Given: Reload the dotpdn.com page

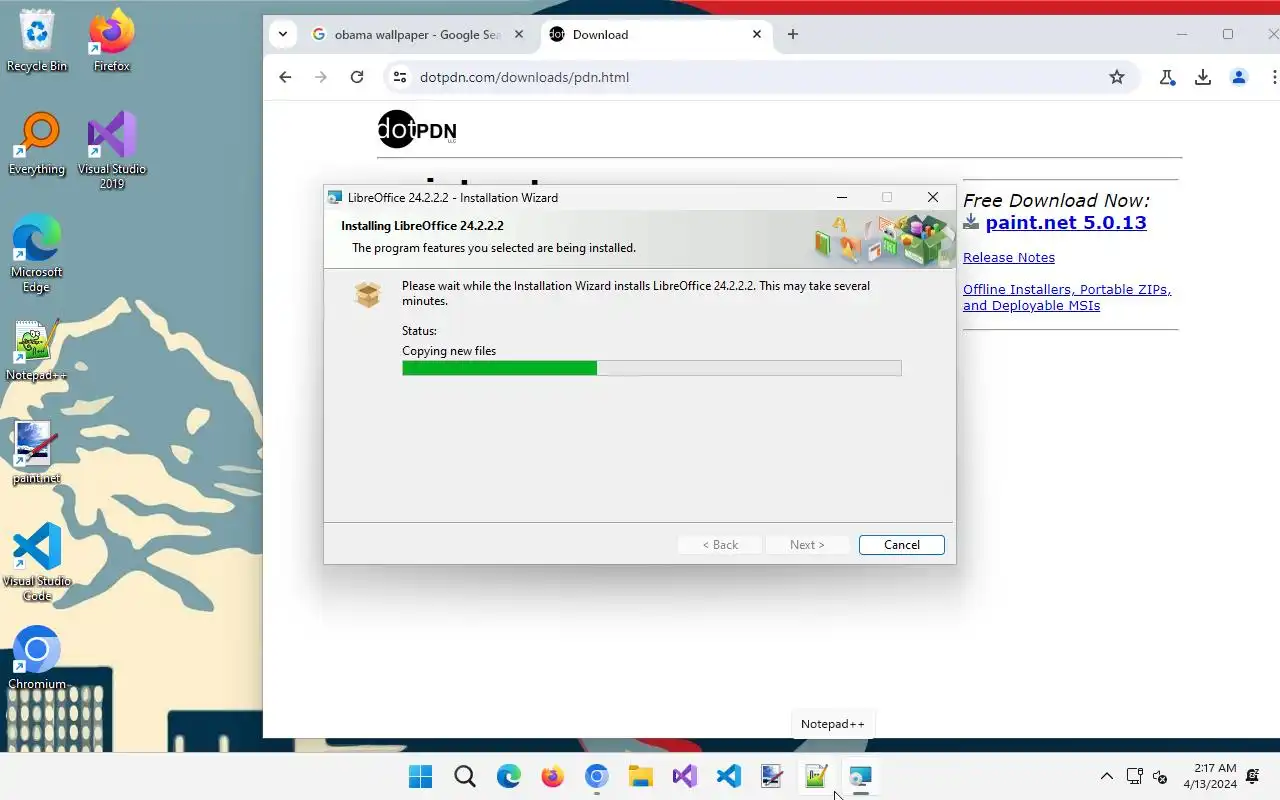Looking at the screenshot, I should 357,77.
